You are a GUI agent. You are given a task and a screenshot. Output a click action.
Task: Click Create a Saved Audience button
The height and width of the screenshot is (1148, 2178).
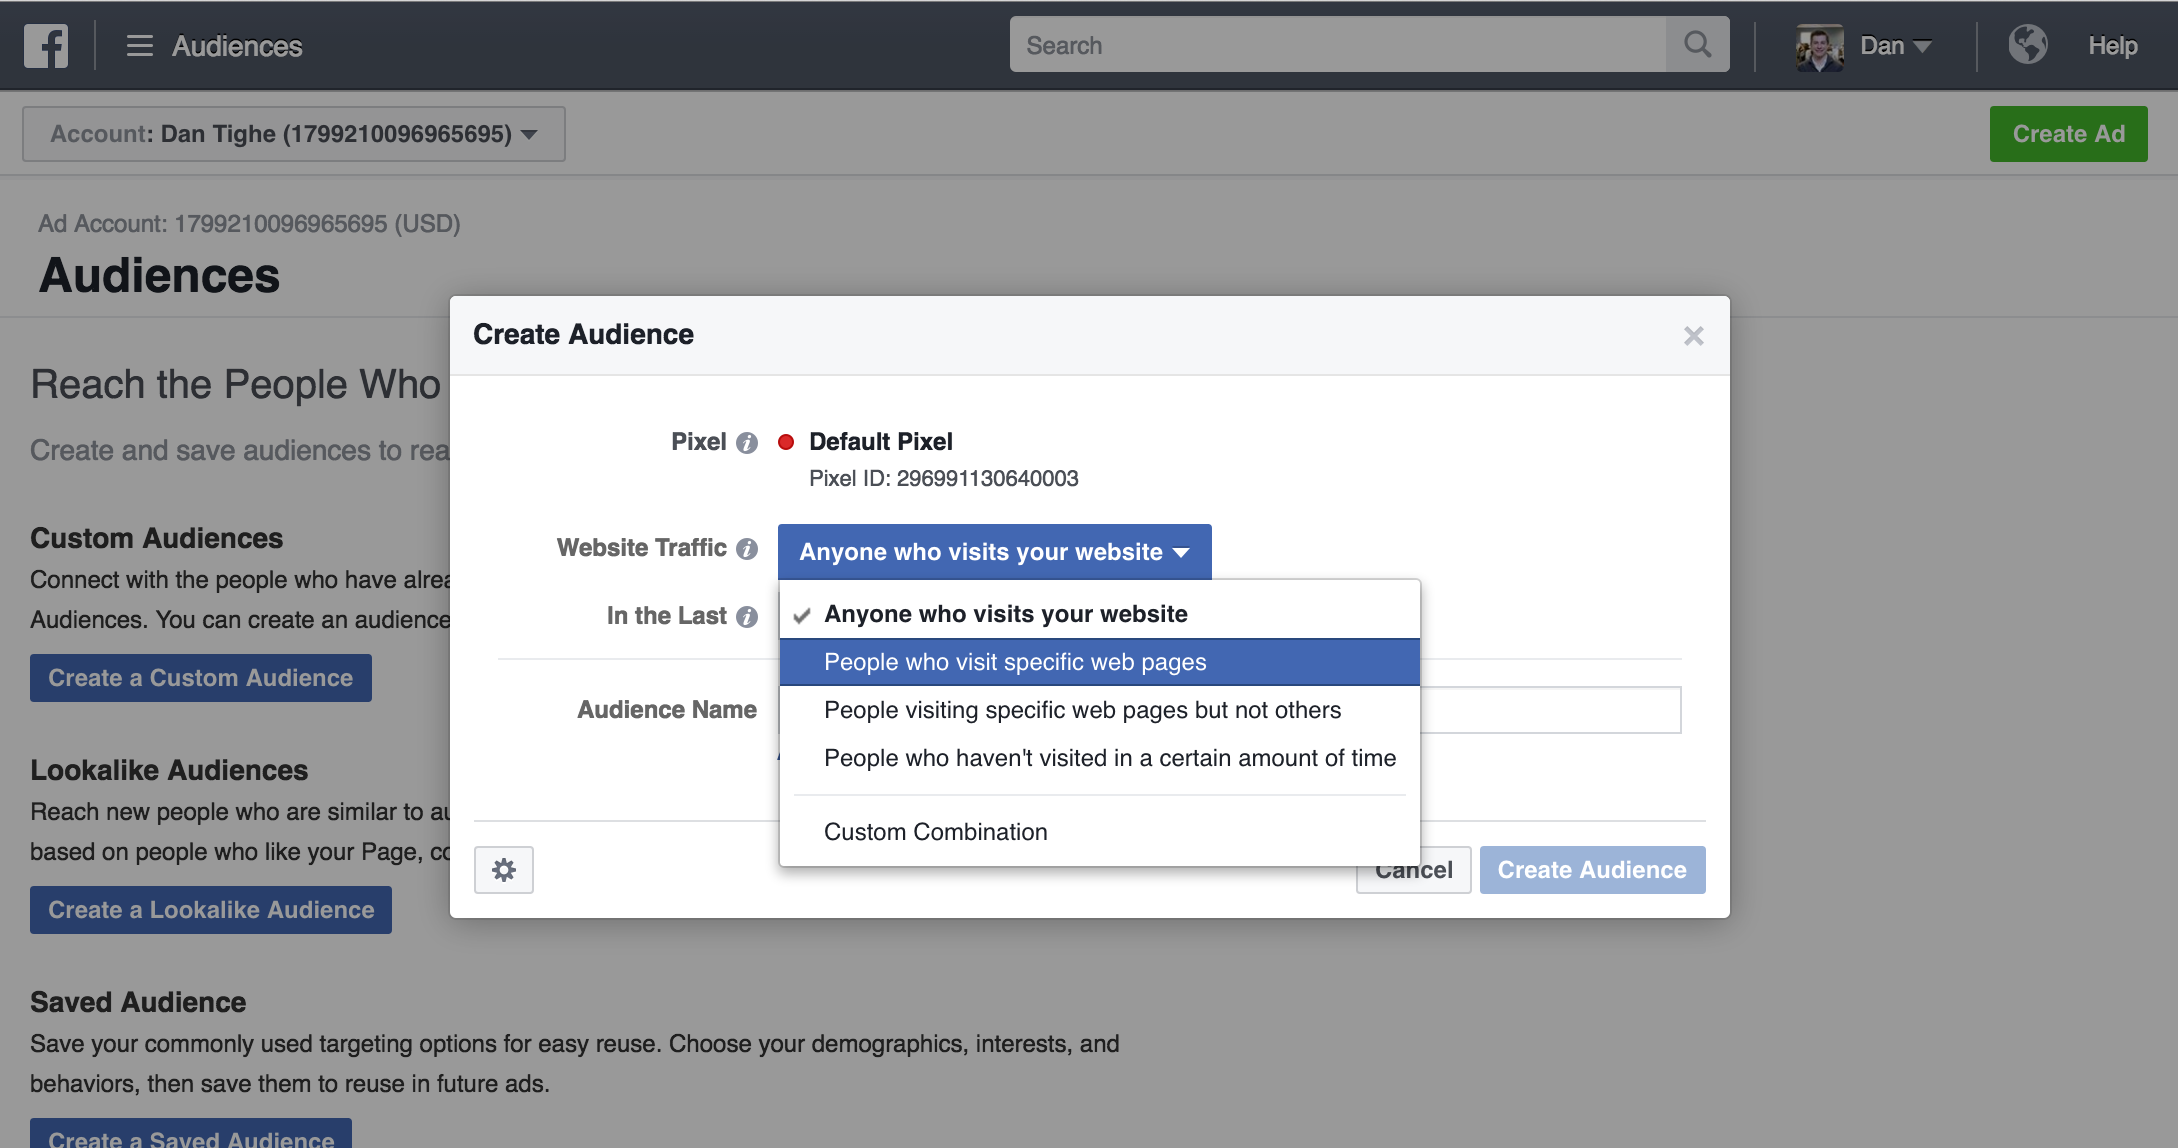pyautogui.click(x=191, y=1134)
